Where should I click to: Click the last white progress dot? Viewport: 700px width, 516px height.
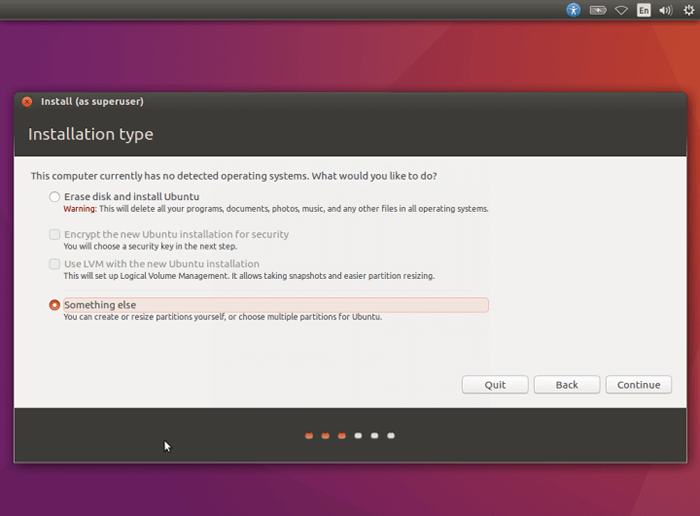[391, 436]
